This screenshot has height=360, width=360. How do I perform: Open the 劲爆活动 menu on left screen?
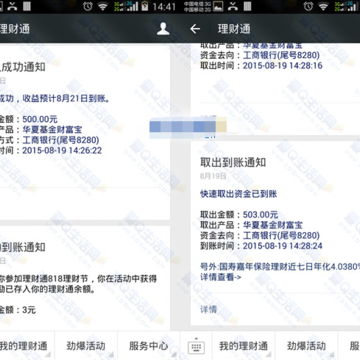pos(86,346)
